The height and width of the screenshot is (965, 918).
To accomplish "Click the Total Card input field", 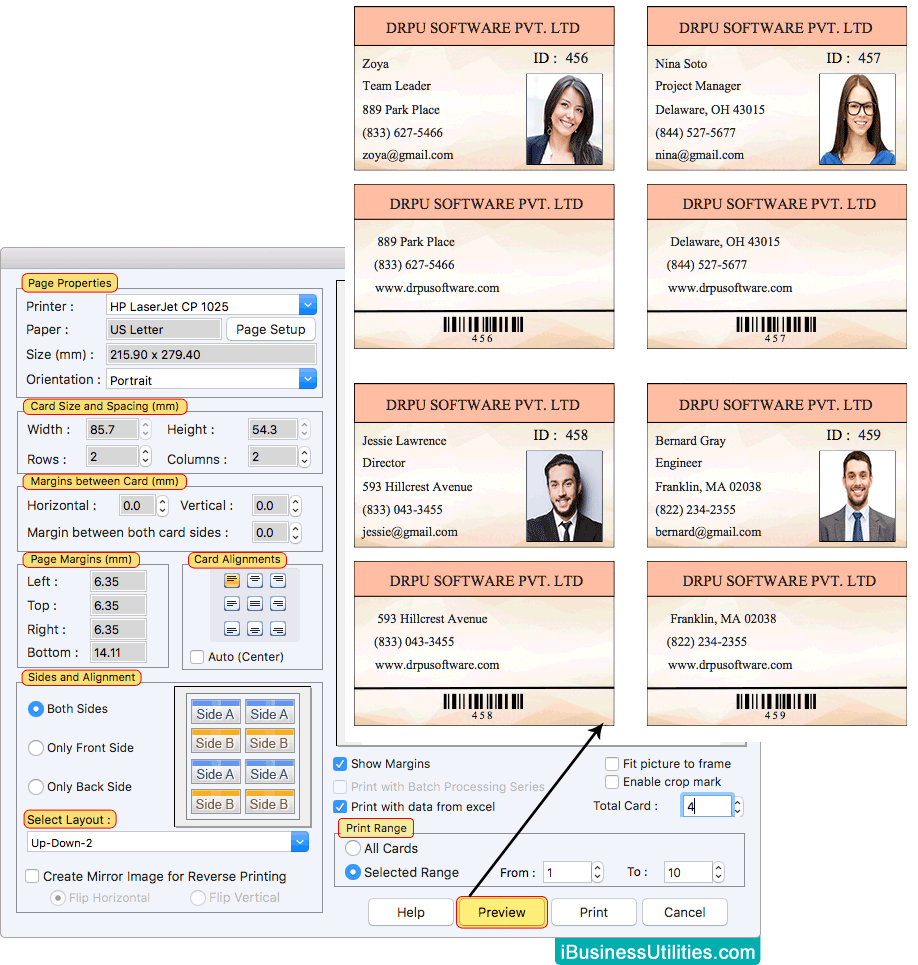I will [706, 806].
